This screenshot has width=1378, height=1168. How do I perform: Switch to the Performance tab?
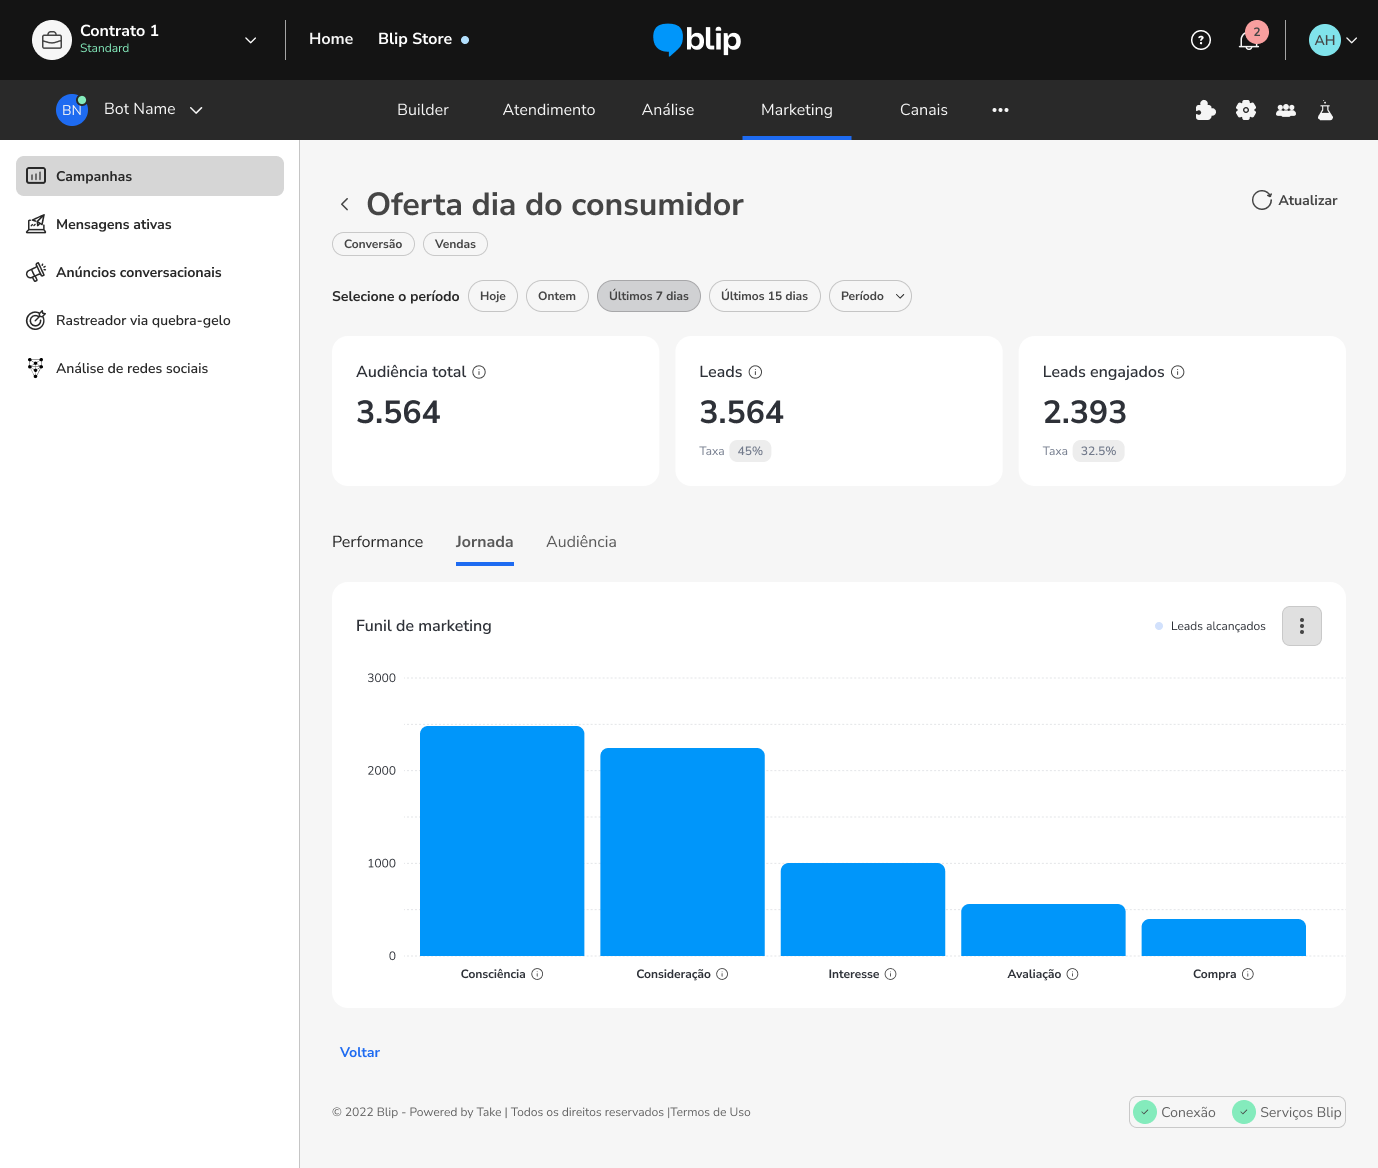pyautogui.click(x=377, y=542)
